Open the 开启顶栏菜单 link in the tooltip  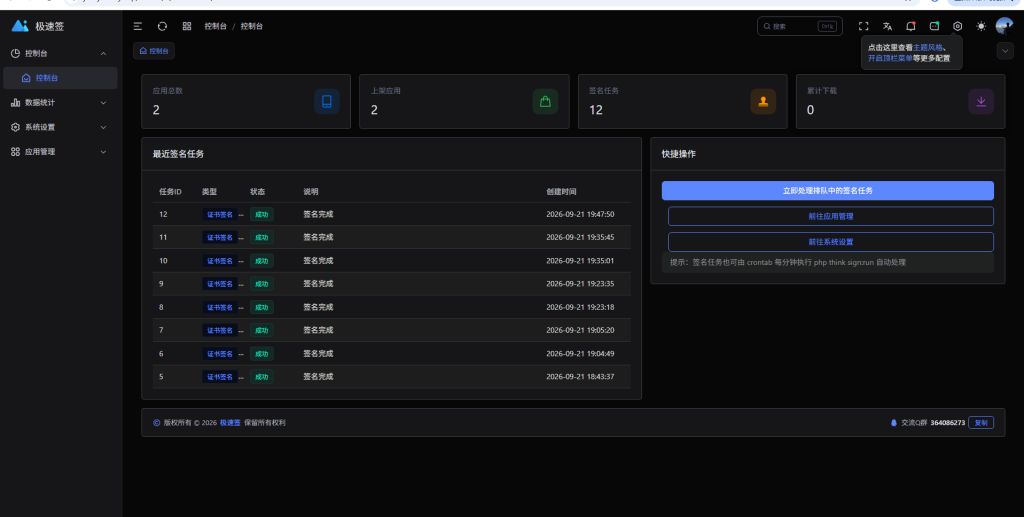[x=890, y=58]
